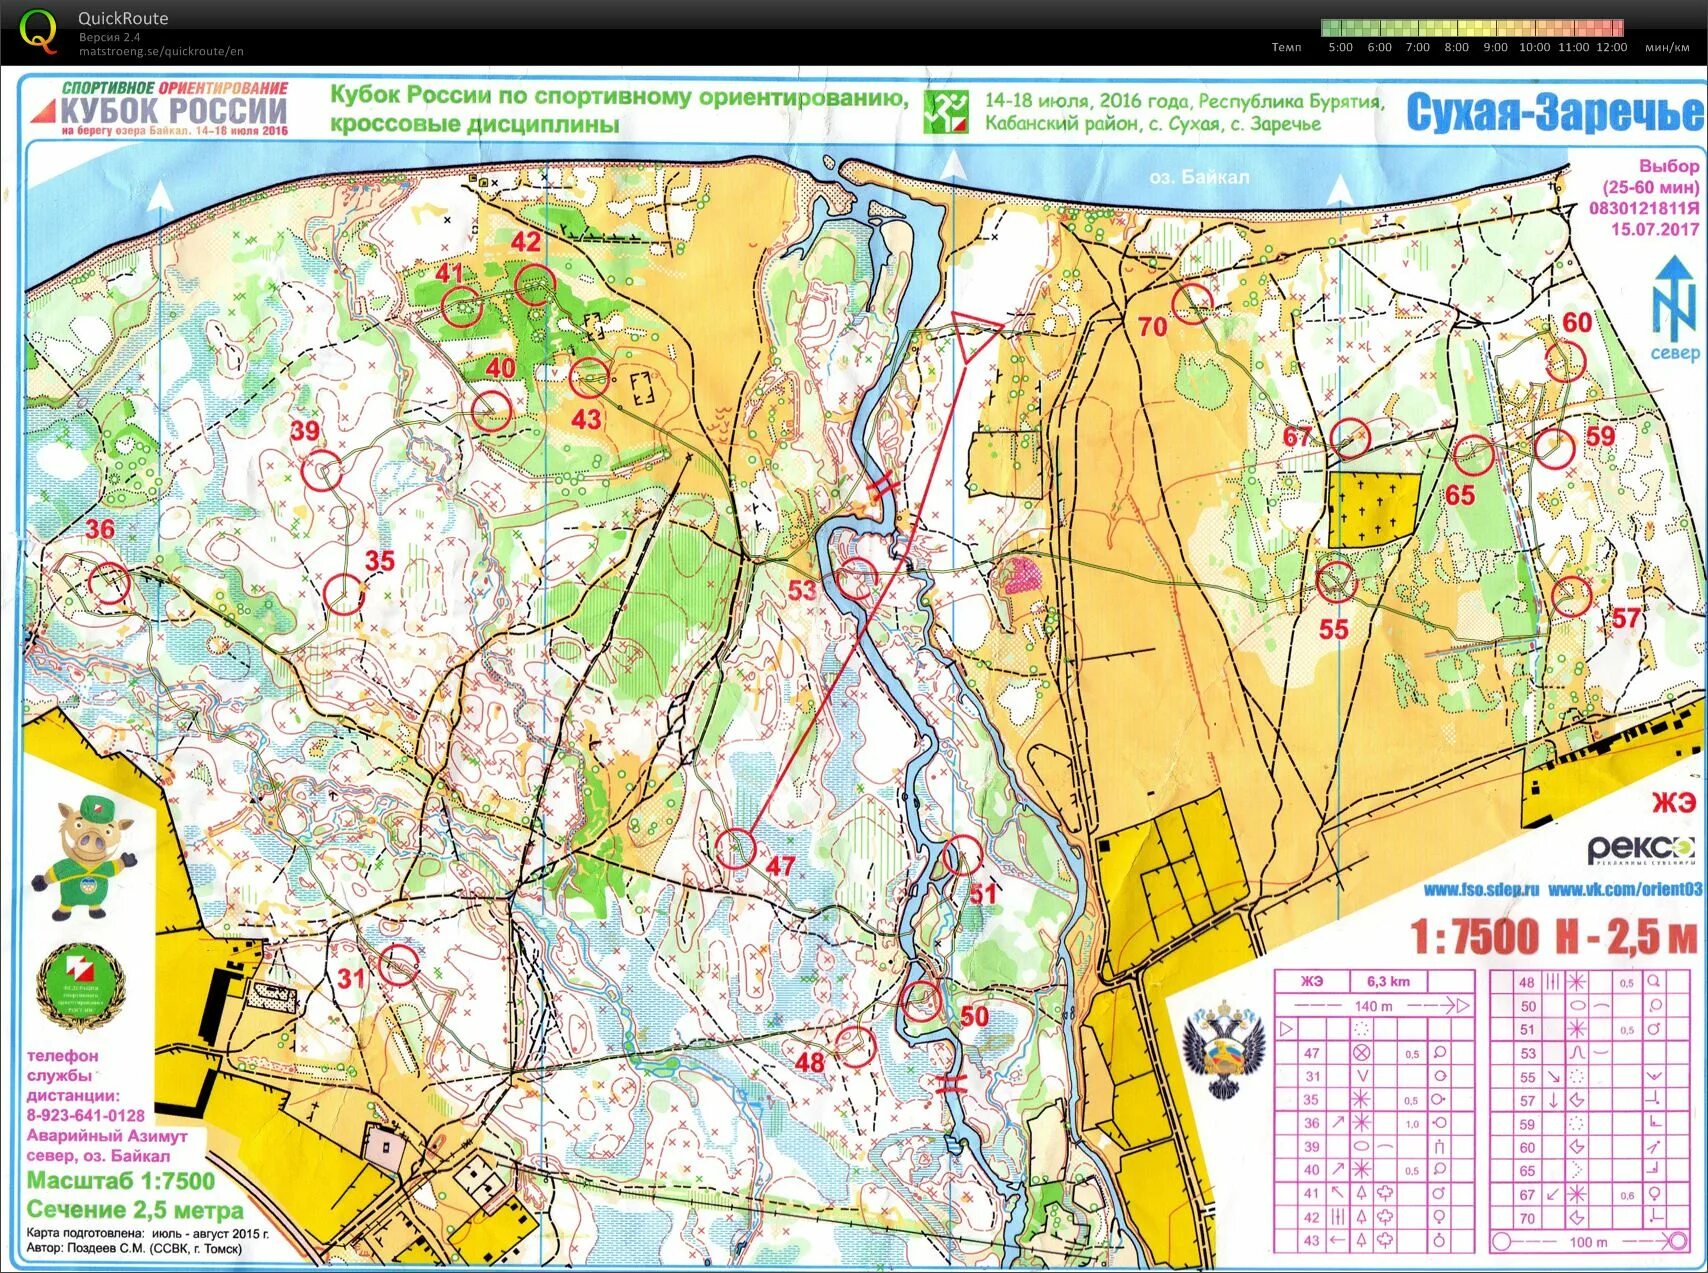This screenshot has height=1273, width=1708.
Task: Click control circle 40
Action: tap(491, 411)
